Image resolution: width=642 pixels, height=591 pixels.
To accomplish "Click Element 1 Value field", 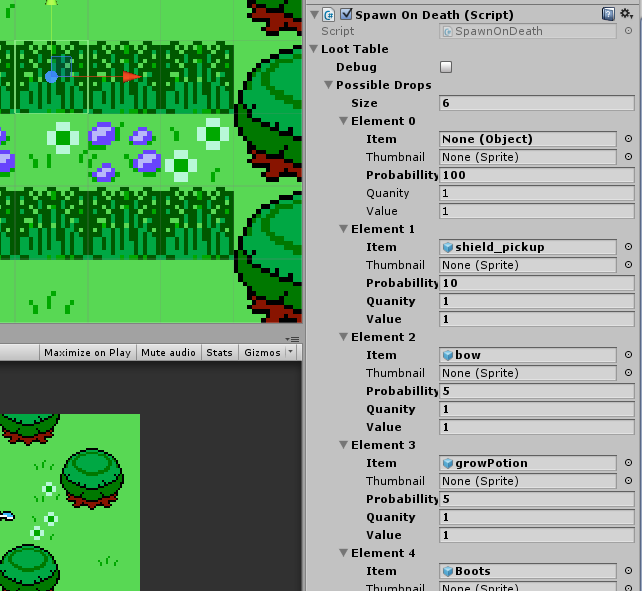I will tap(537, 319).
